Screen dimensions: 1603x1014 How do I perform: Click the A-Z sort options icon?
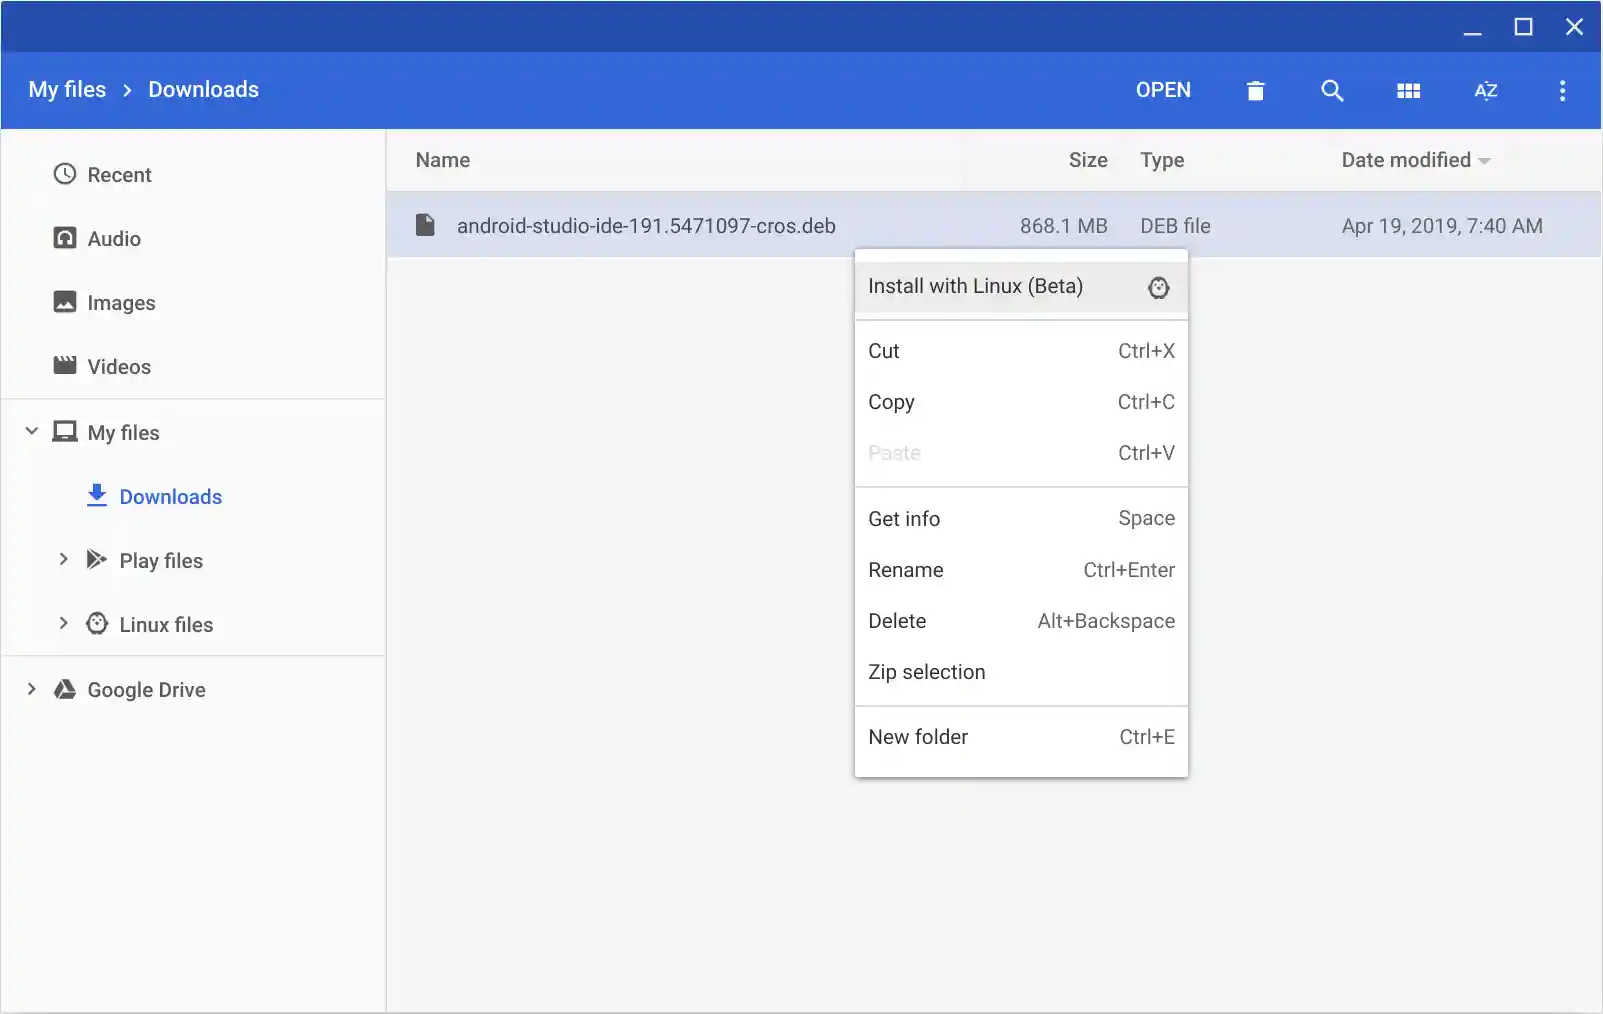point(1486,90)
